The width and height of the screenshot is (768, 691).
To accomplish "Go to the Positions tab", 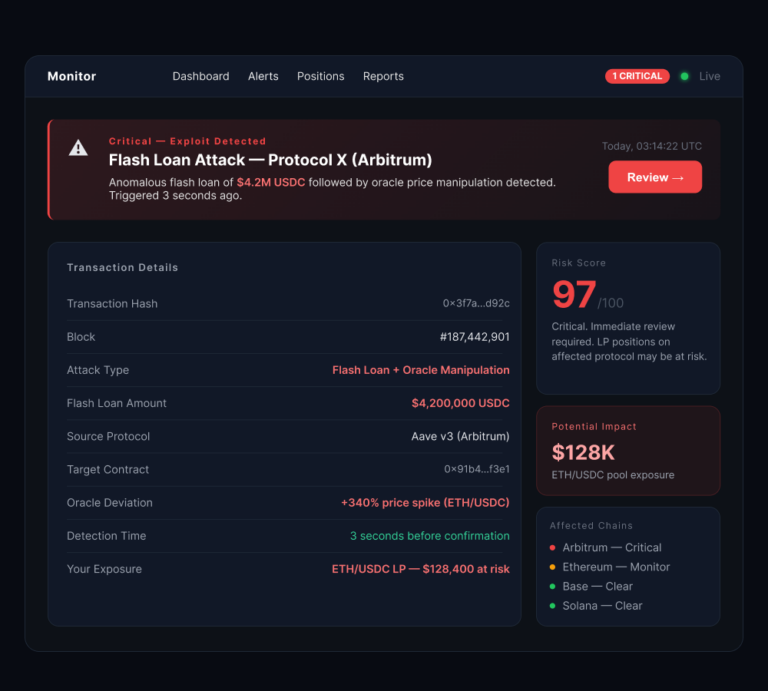I will click(x=321, y=76).
